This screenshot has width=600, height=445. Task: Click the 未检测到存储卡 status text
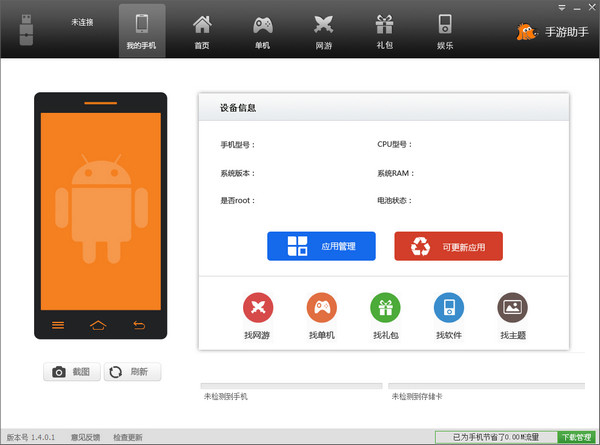pyautogui.click(x=417, y=396)
